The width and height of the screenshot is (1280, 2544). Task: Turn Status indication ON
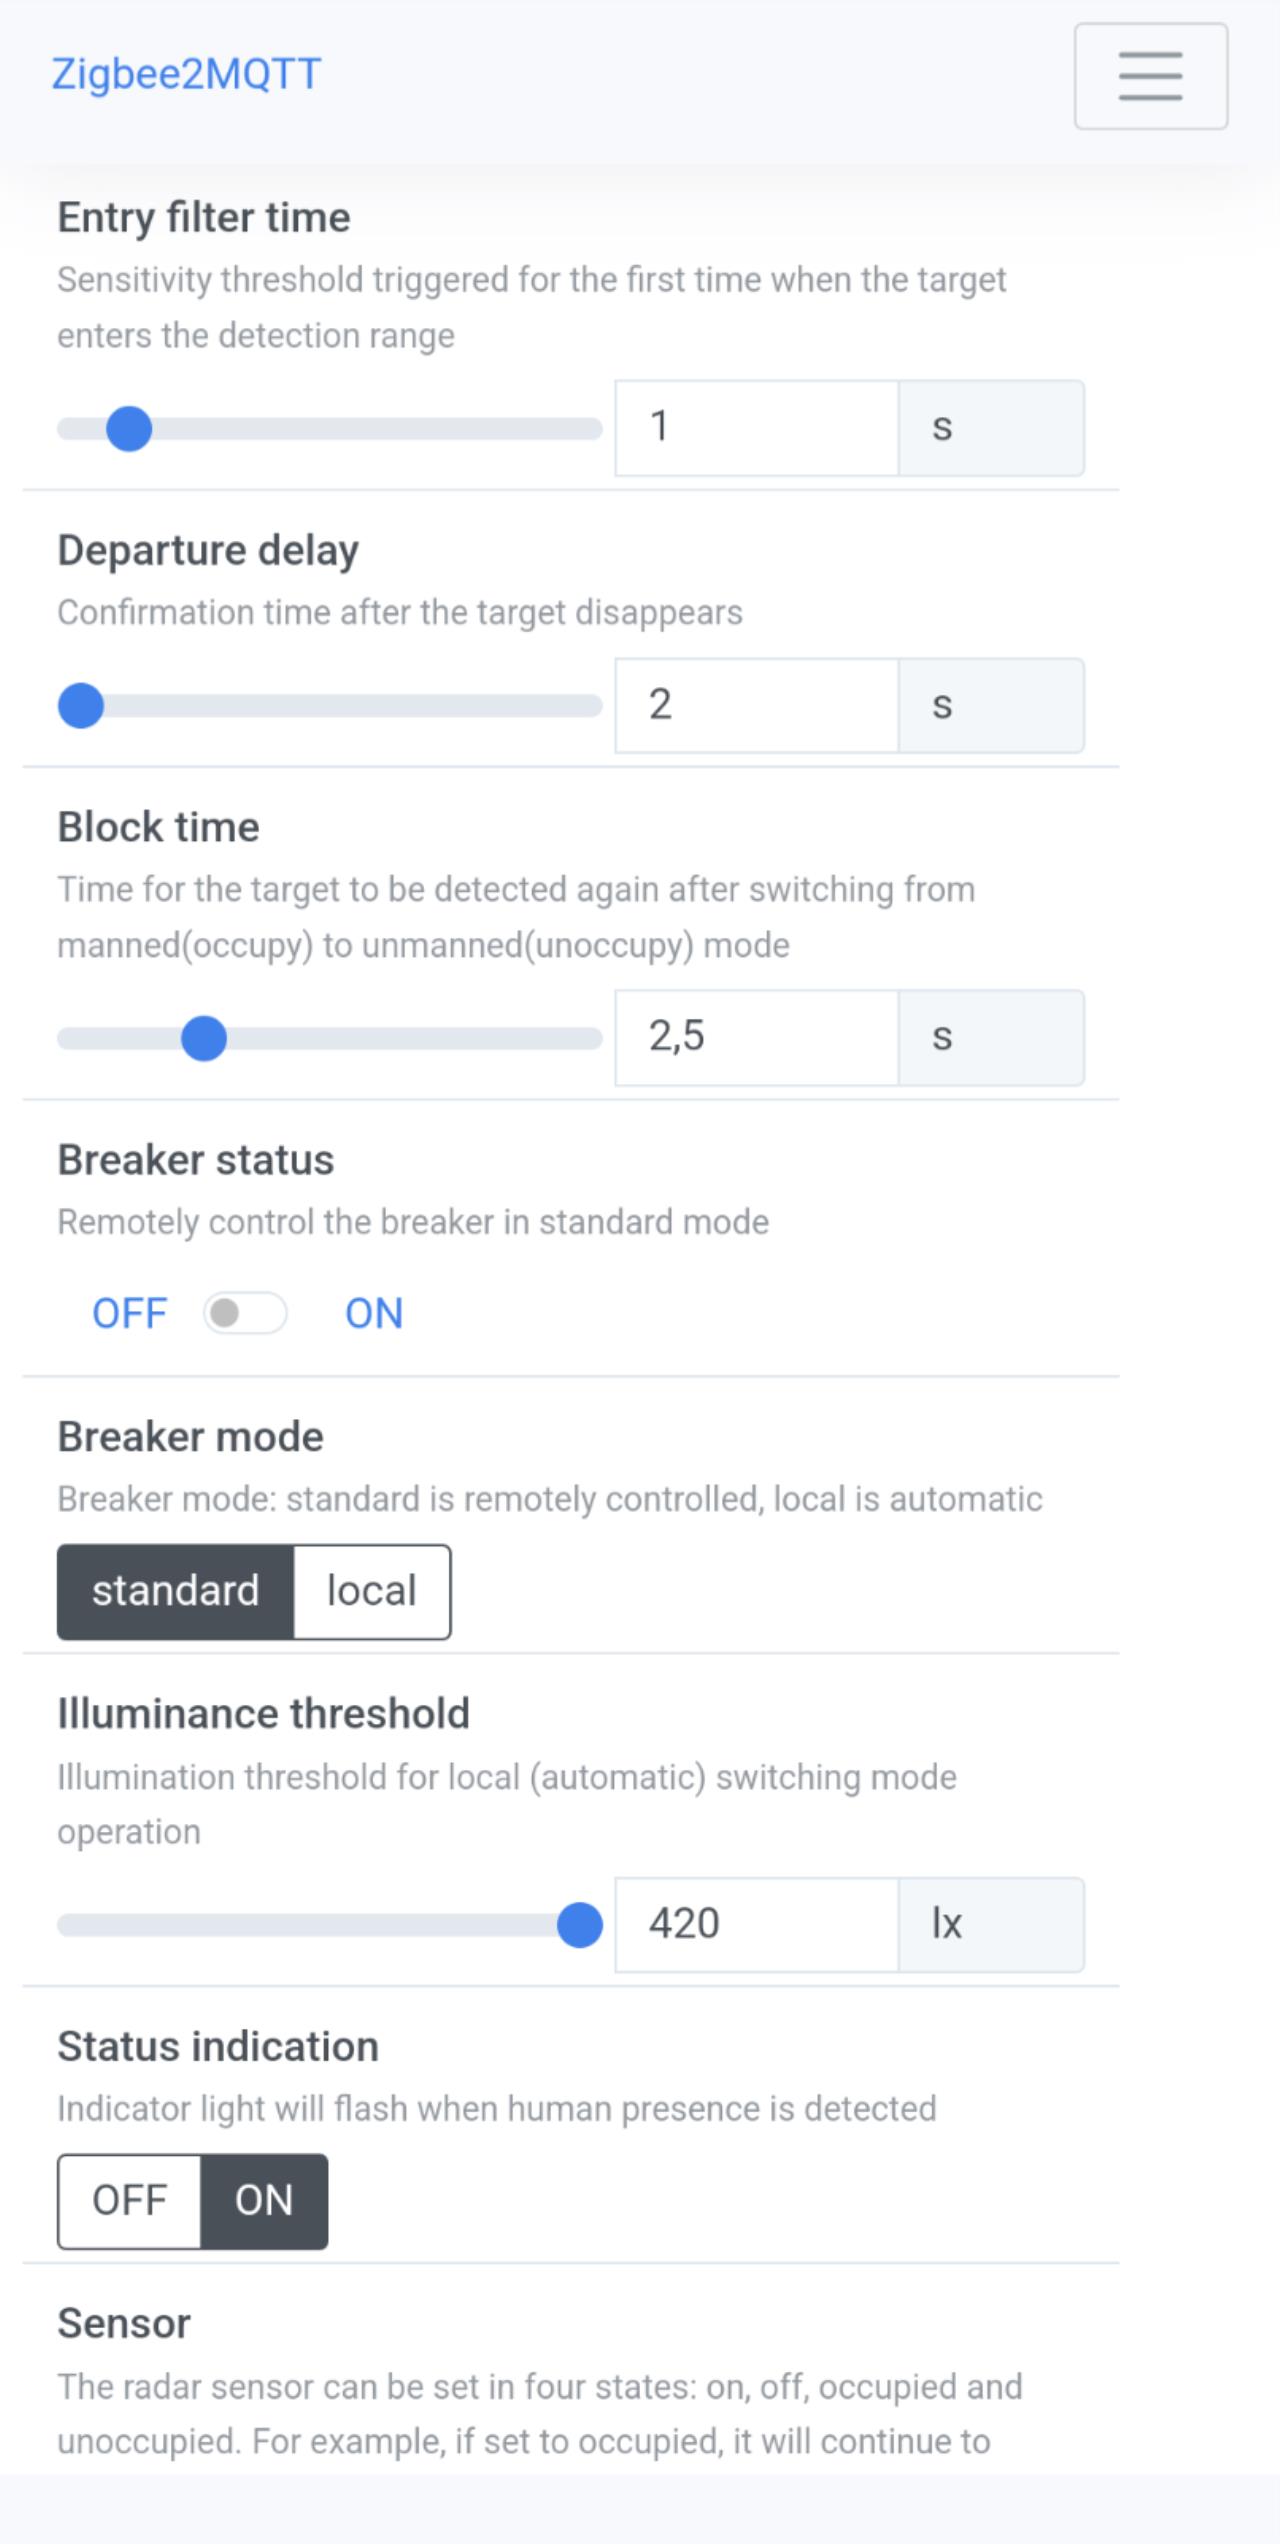(264, 2201)
